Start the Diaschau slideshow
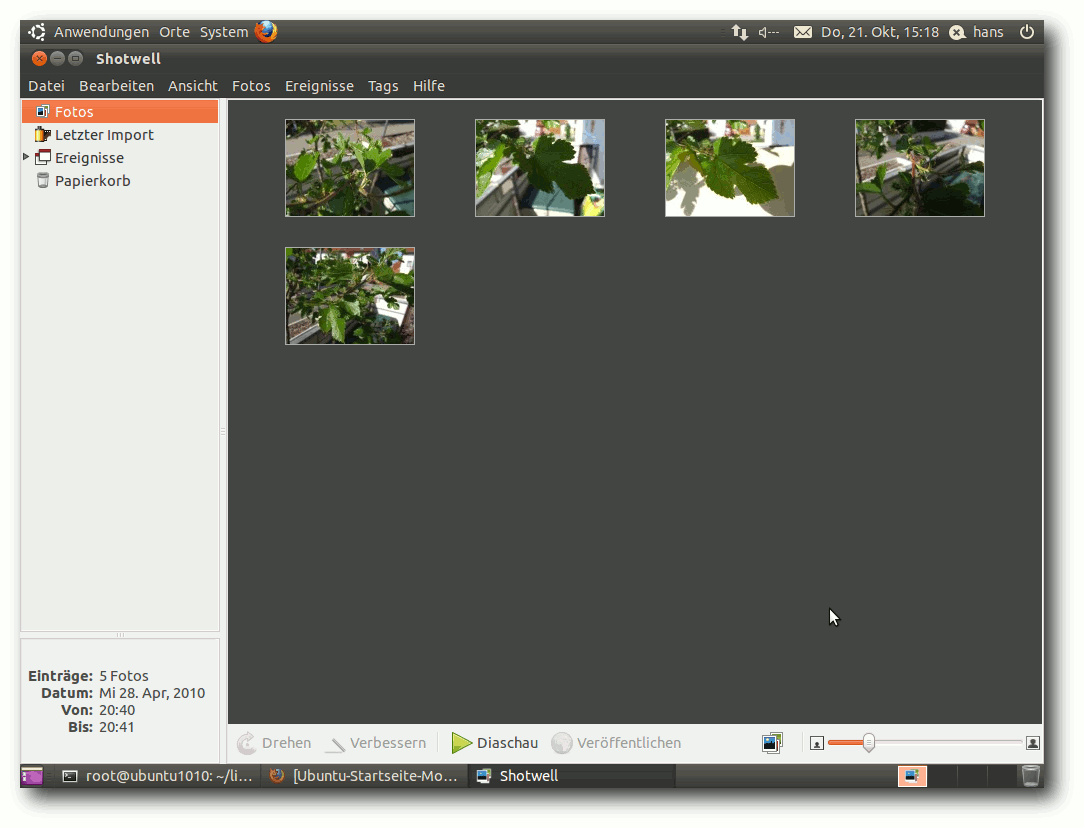The width and height of the screenshot is (1084, 828). [494, 743]
